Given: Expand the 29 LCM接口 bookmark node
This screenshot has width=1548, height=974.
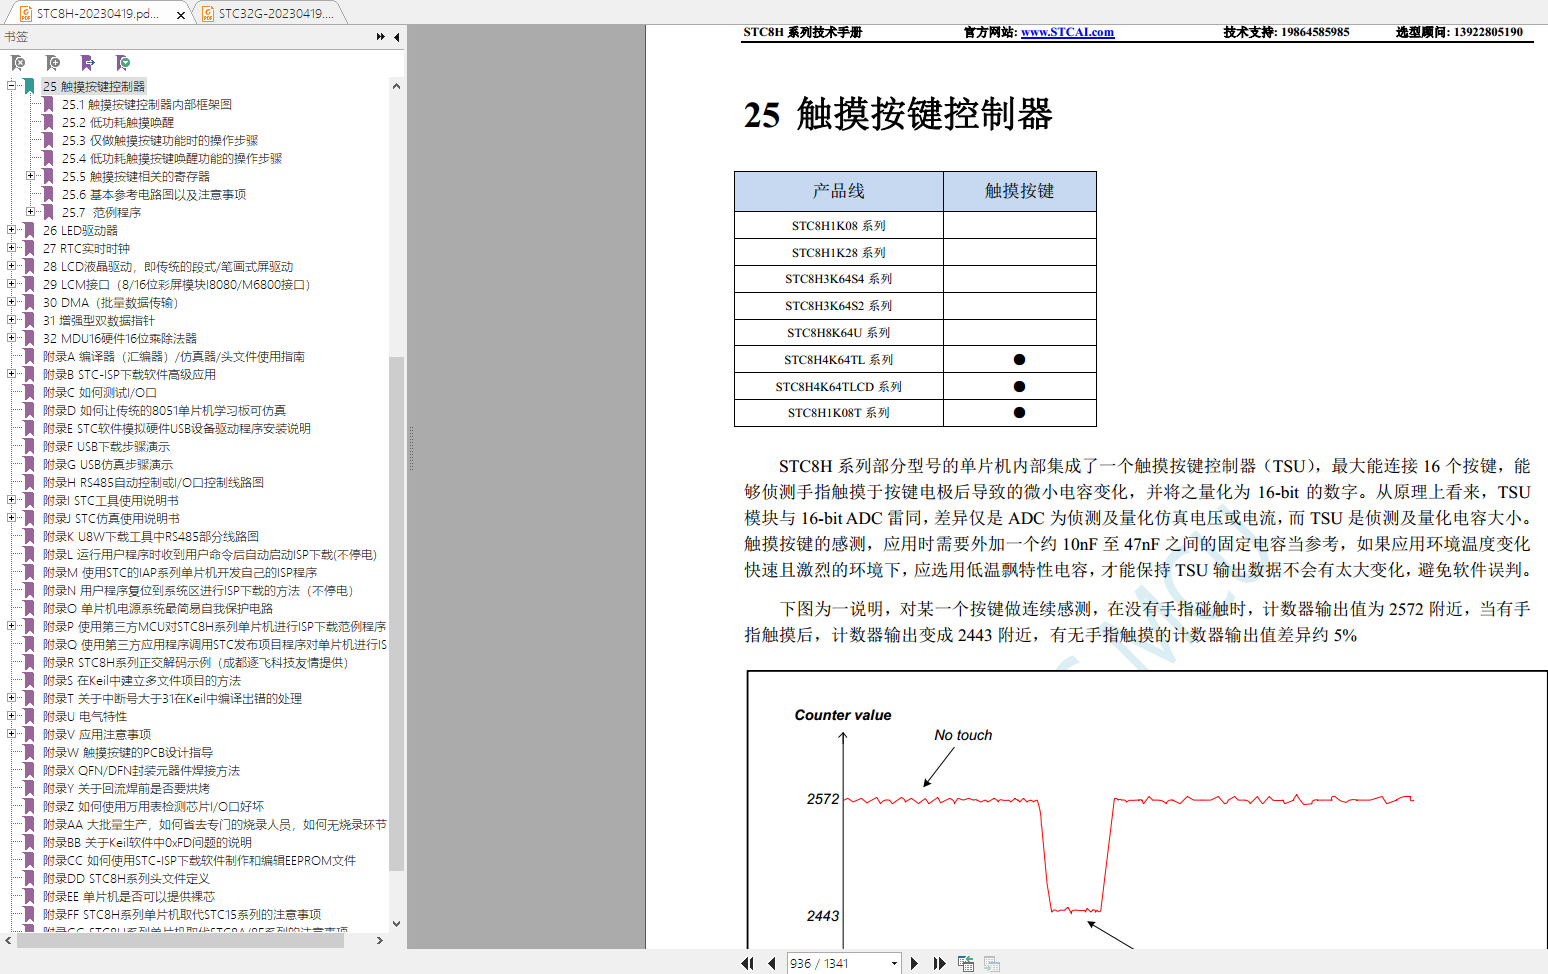Looking at the screenshot, I should click(x=11, y=283).
